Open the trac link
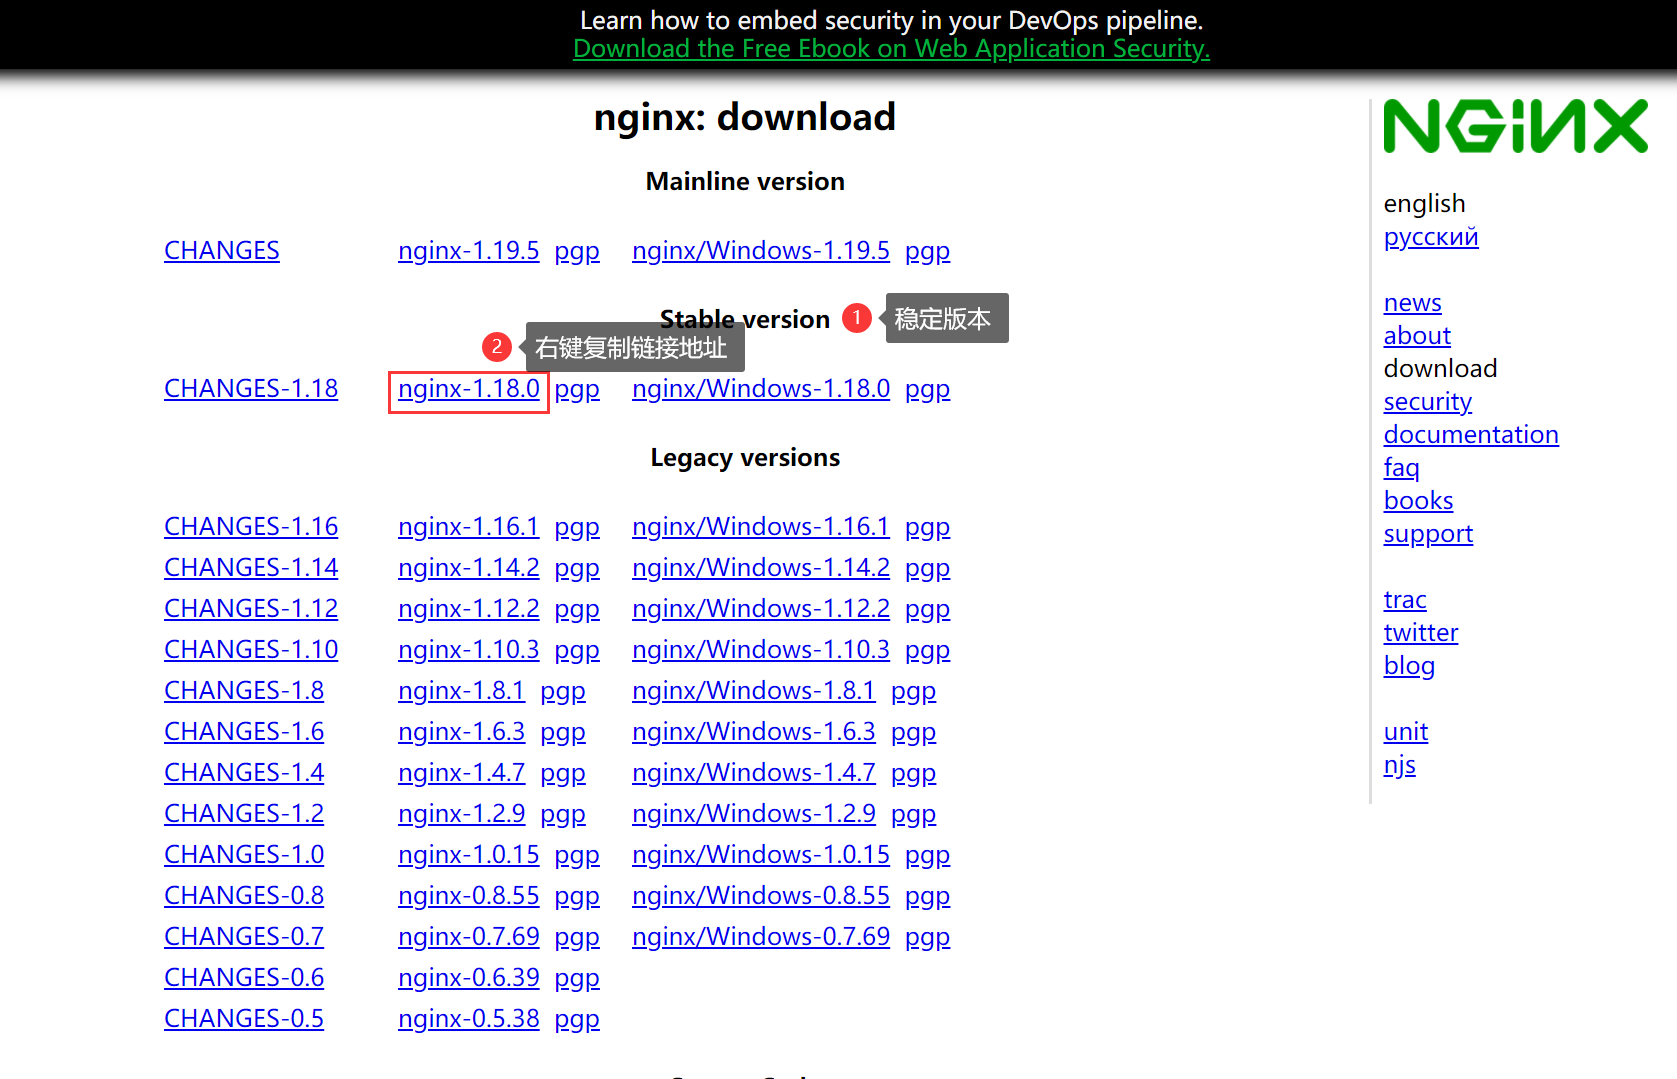Viewport: 1677px width, 1079px height. [1405, 599]
